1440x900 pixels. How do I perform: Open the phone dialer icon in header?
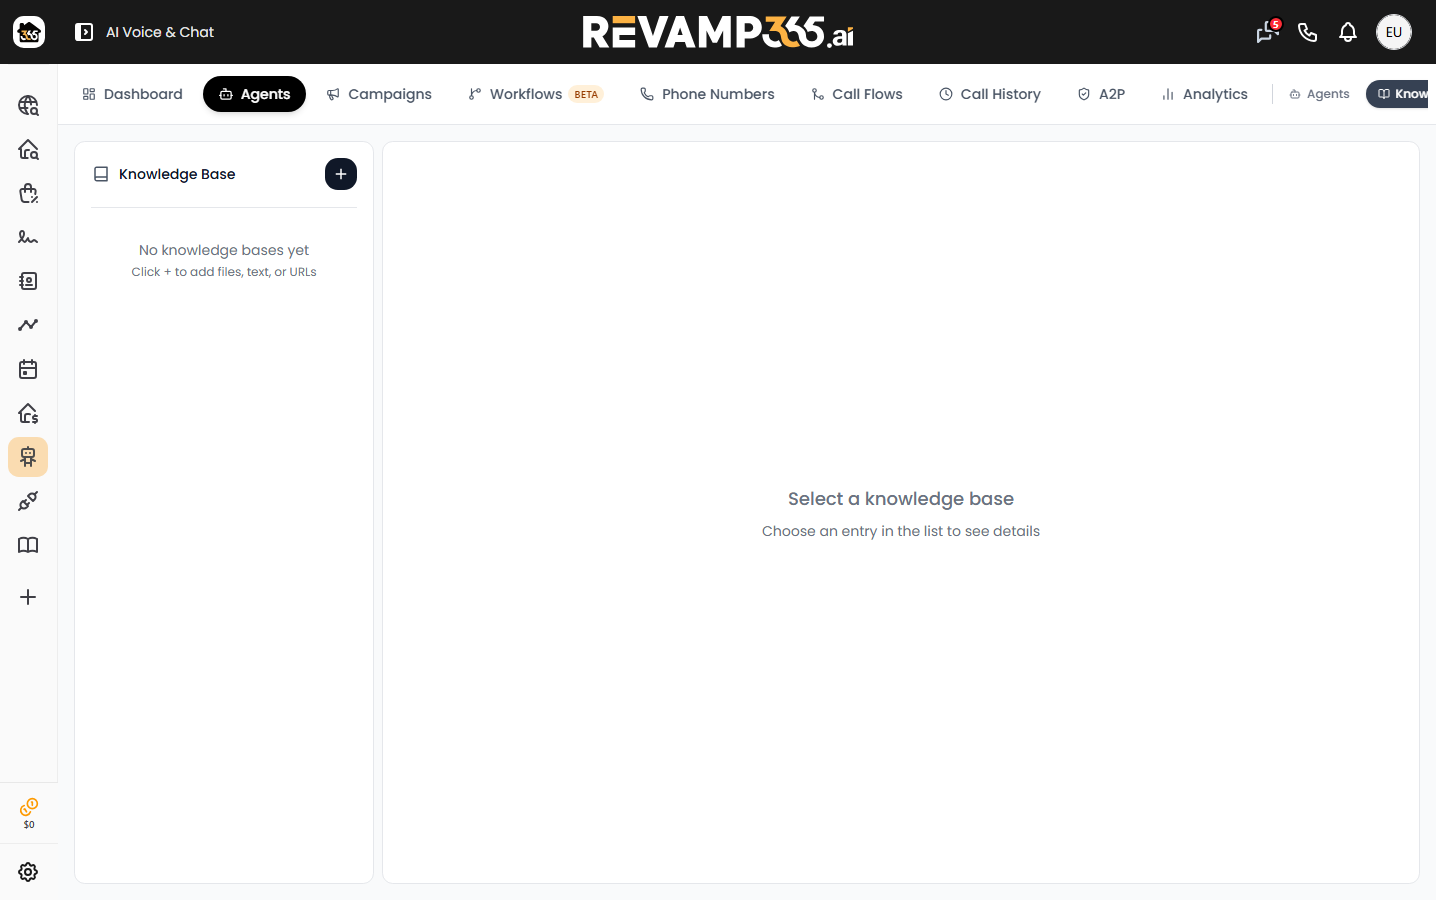pos(1307,32)
